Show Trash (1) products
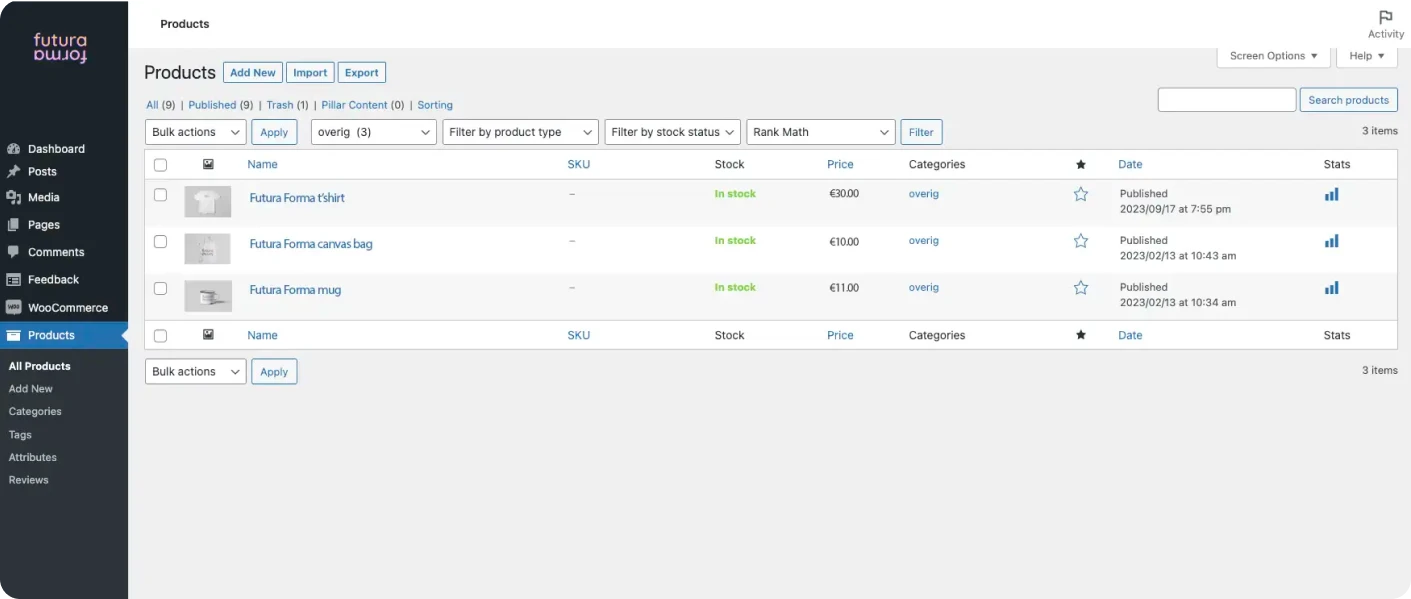1411x599 pixels. tap(287, 105)
